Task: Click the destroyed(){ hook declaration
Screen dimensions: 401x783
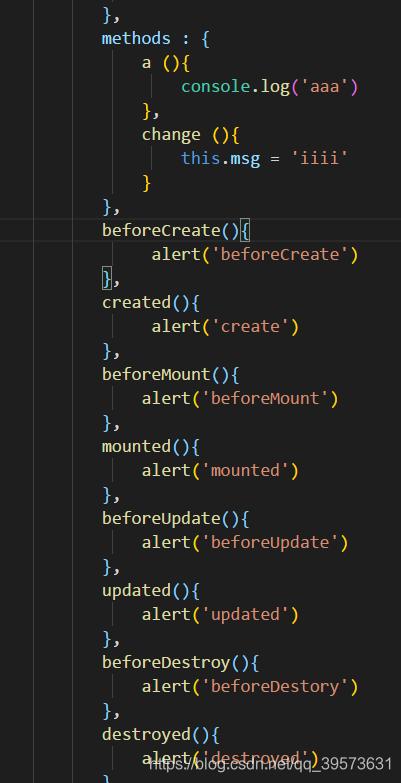Action: (x=161, y=735)
